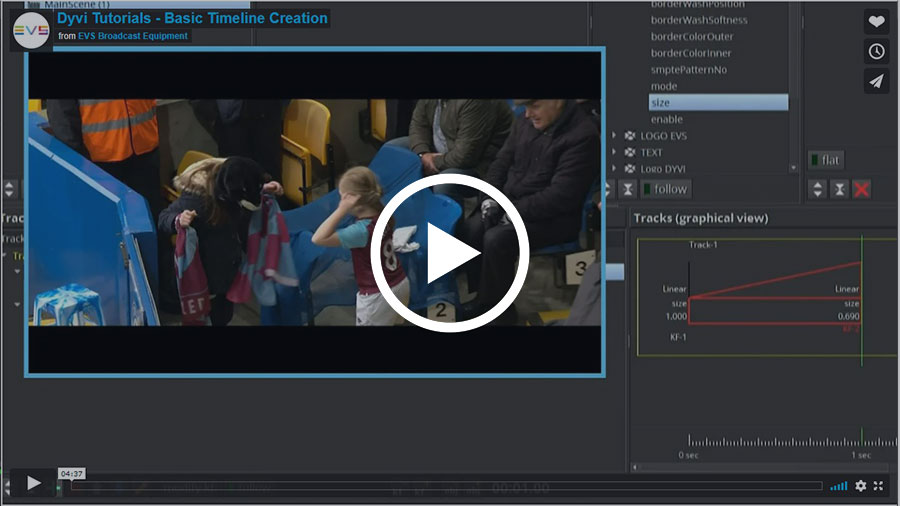Click the size value '0.690'
Screen dimensions: 900x506
click(848, 317)
